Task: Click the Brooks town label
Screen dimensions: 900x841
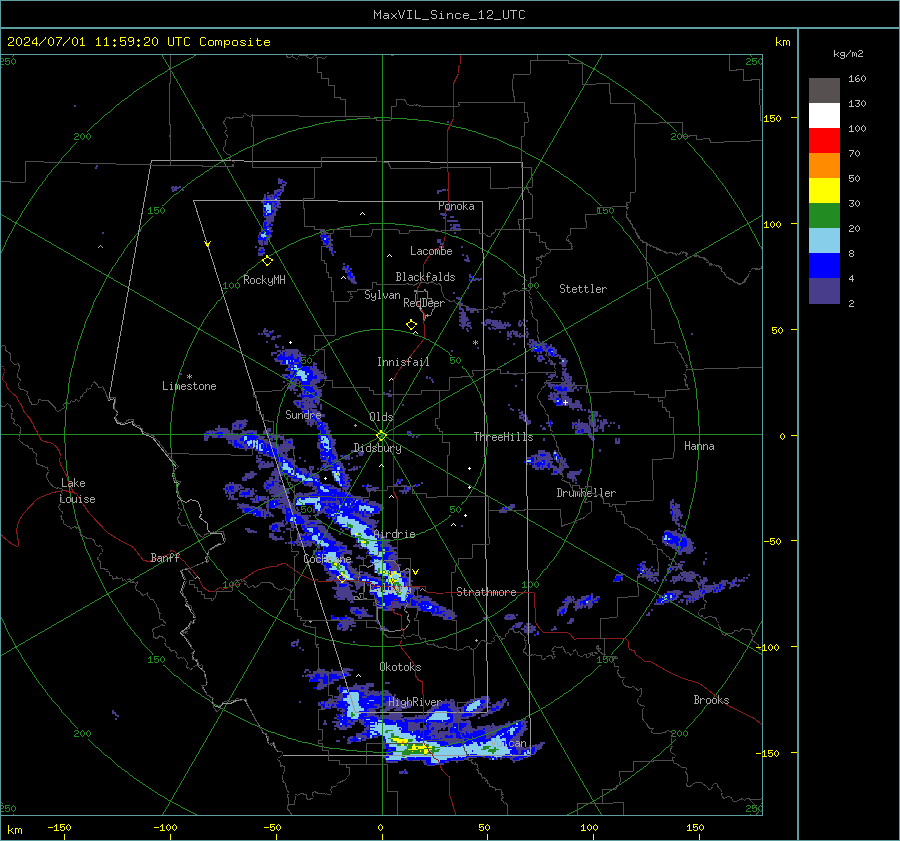Action: coord(711,700)
